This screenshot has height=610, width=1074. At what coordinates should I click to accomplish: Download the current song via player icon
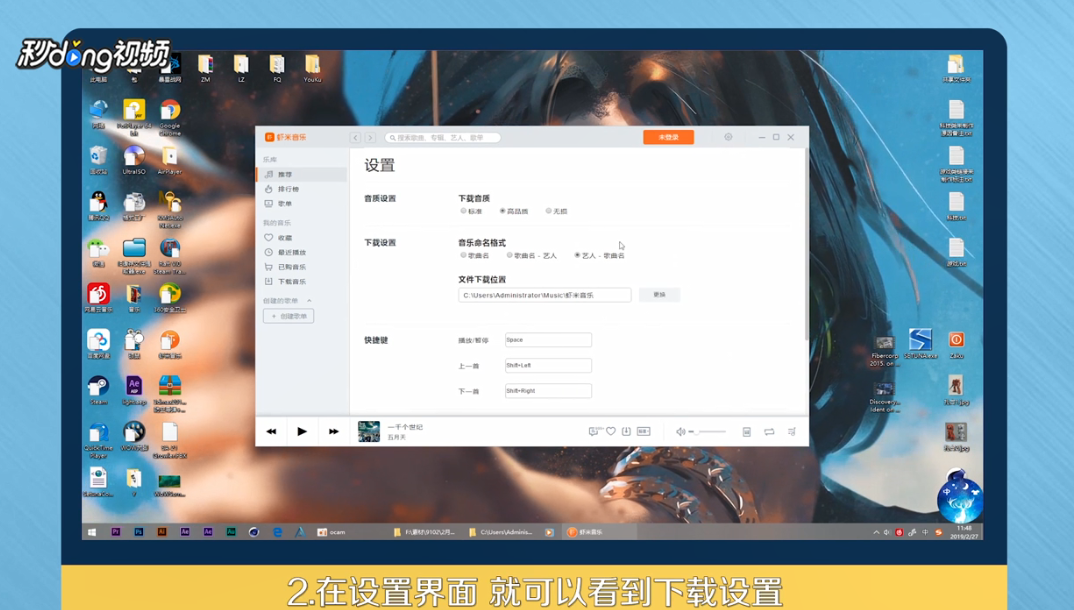point(626,431)
